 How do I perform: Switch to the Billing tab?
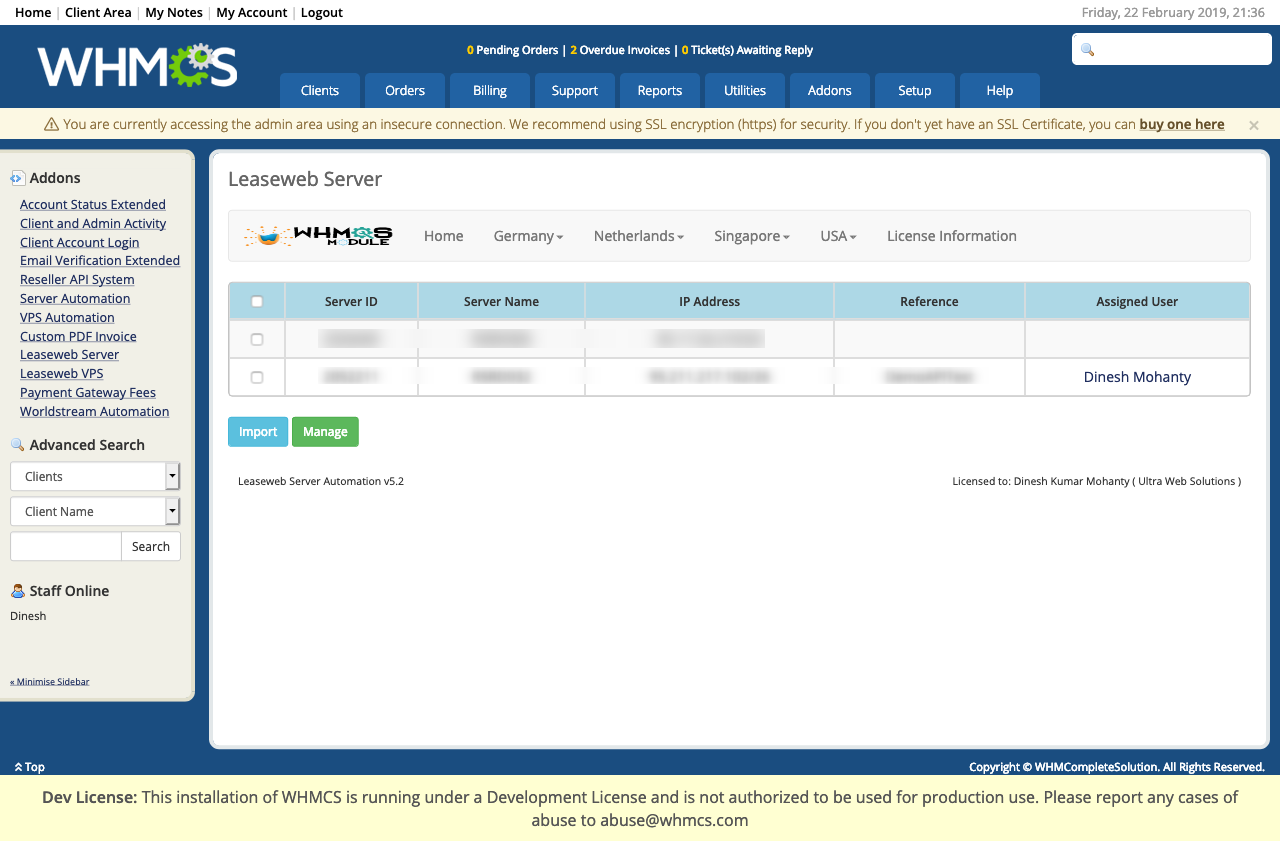coord(489,90)
